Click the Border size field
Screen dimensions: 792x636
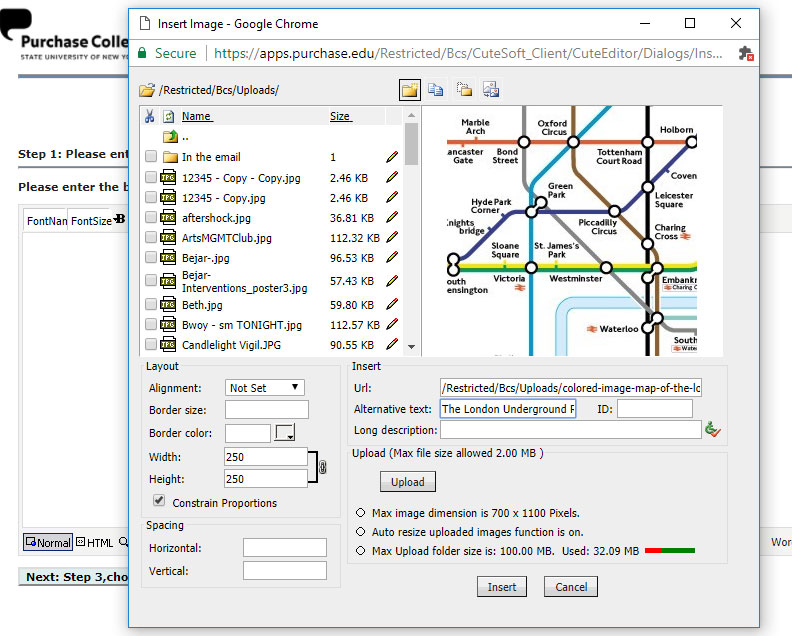click(267, 410)
